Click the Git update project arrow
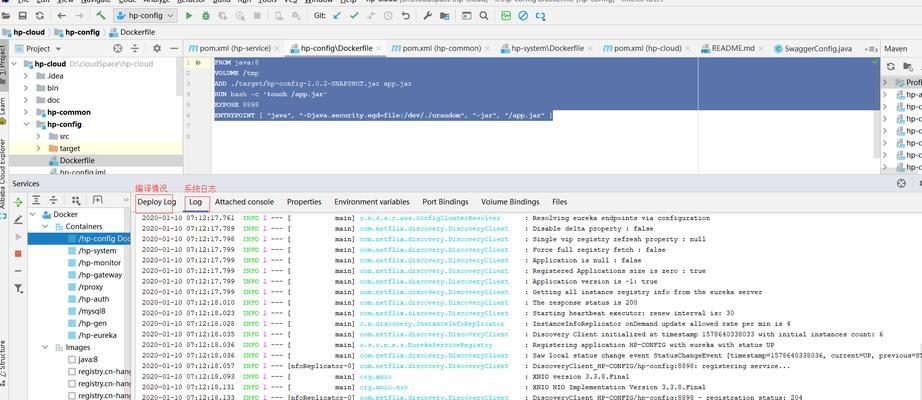 337,16
